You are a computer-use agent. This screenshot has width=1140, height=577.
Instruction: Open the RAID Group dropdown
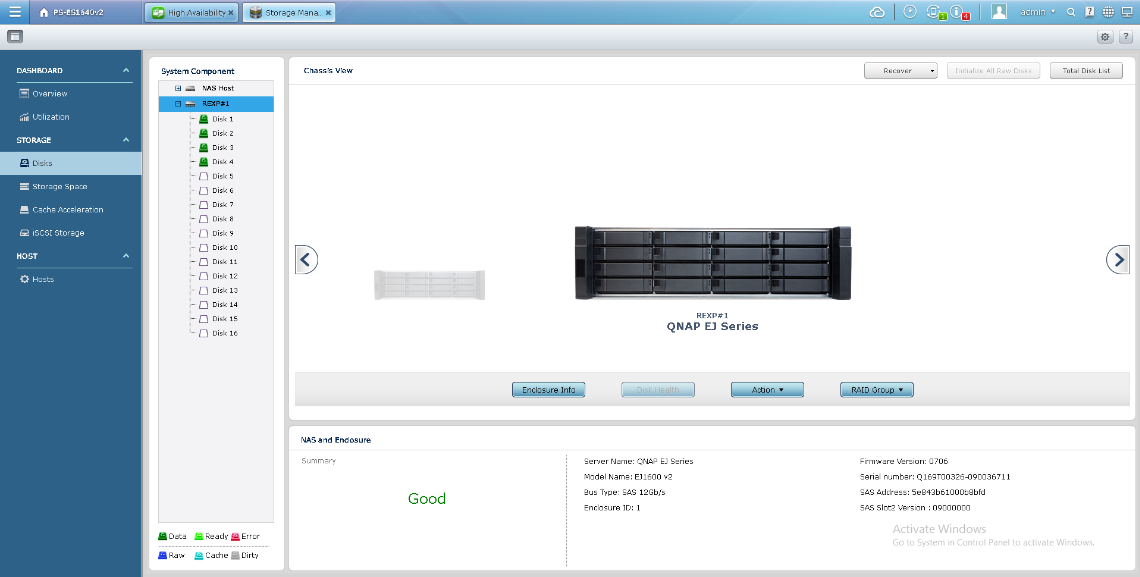(x=876, y=390)
